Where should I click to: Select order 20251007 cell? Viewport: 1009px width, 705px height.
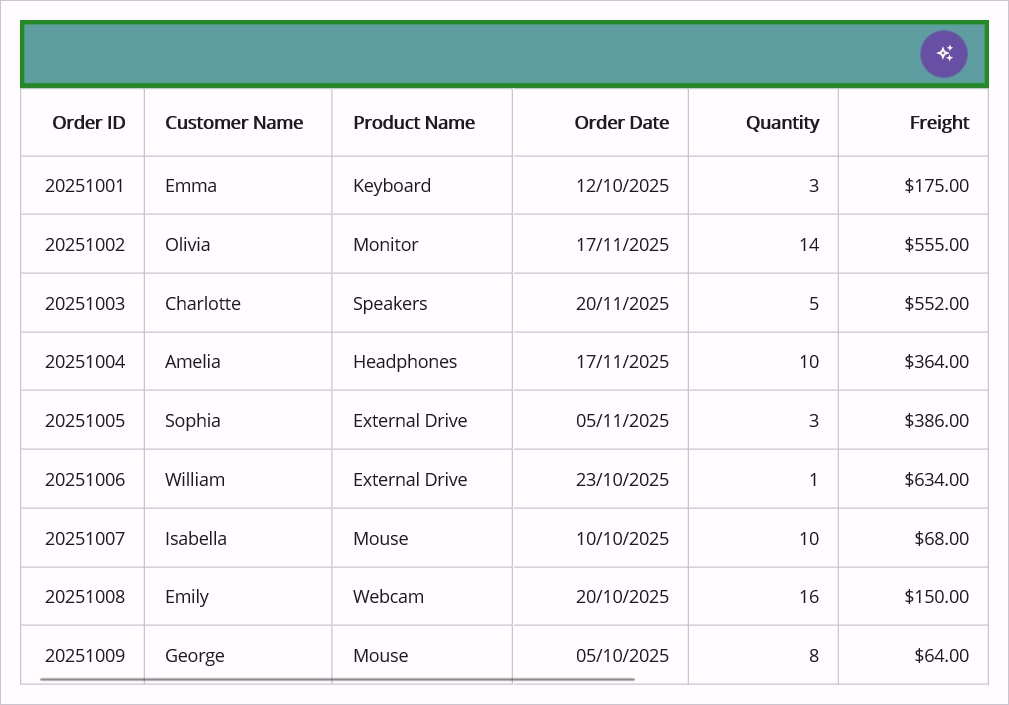[85, 539]
